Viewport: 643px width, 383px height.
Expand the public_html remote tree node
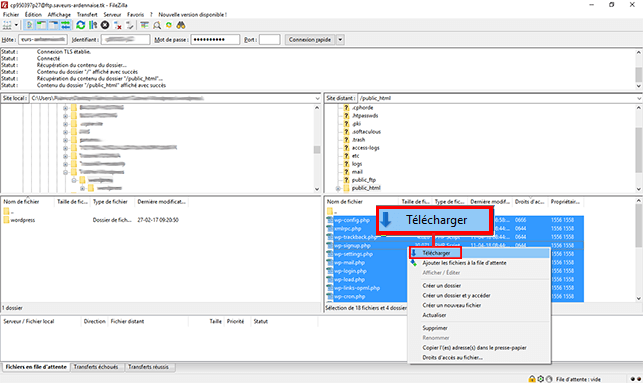pos(338,189)
